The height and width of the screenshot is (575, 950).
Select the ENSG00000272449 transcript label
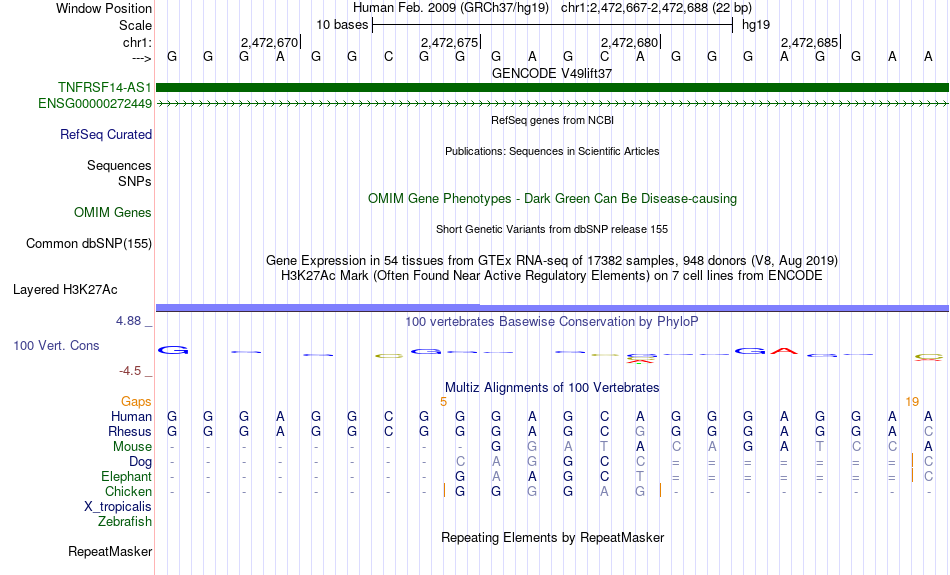[x=95, y=104]
